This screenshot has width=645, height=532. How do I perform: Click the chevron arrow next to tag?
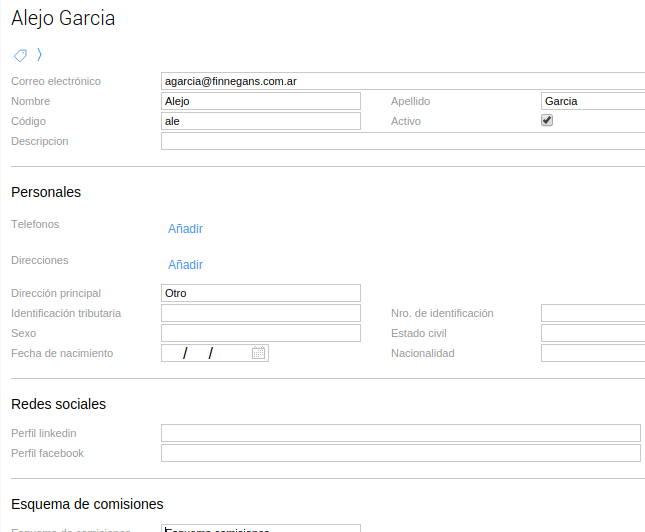[39, 54]
